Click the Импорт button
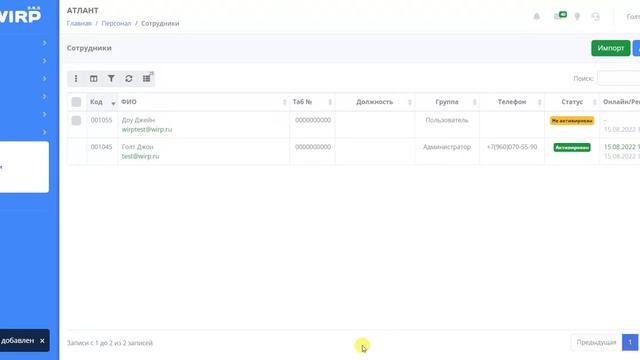Viewport: 640px width, 360px height. [x=611, y=48]
